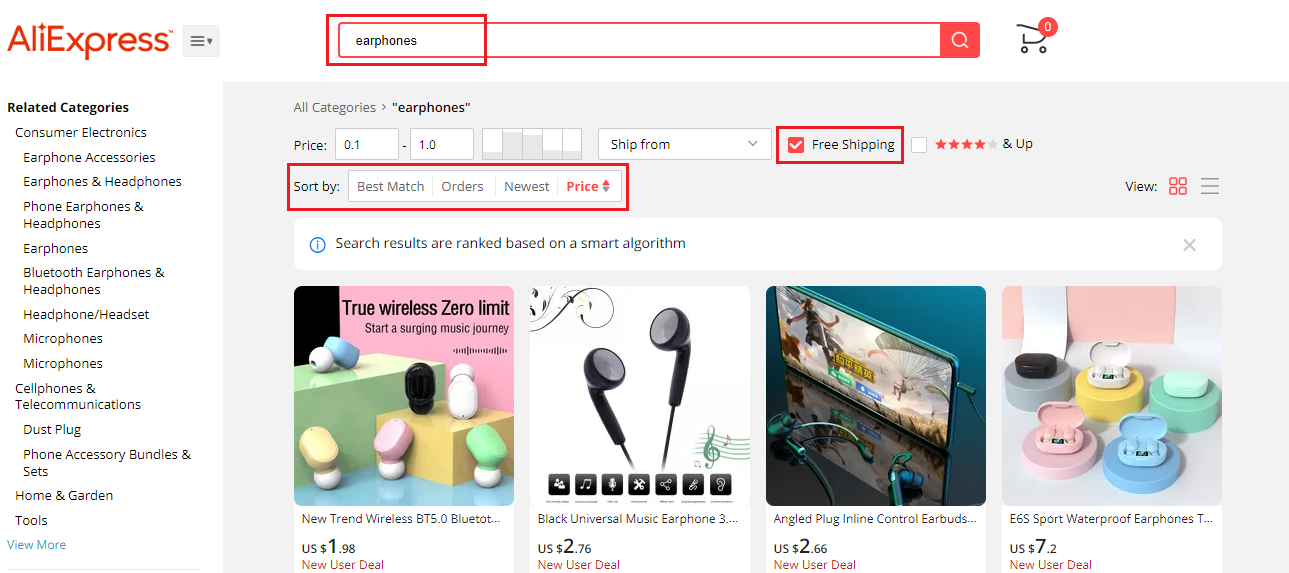The height and width of the screenshot is (573, 1289).
Task: Open Angled Plug Inline Control Earbuds title
Action: (x=874, y=519)
